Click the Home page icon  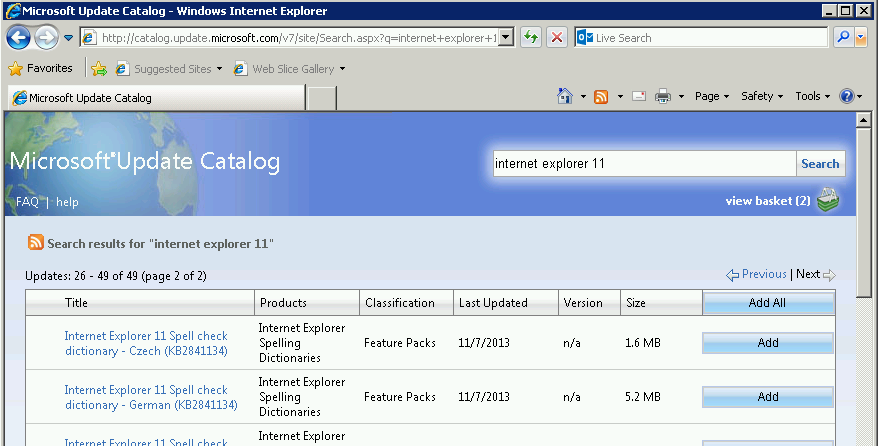565,96
